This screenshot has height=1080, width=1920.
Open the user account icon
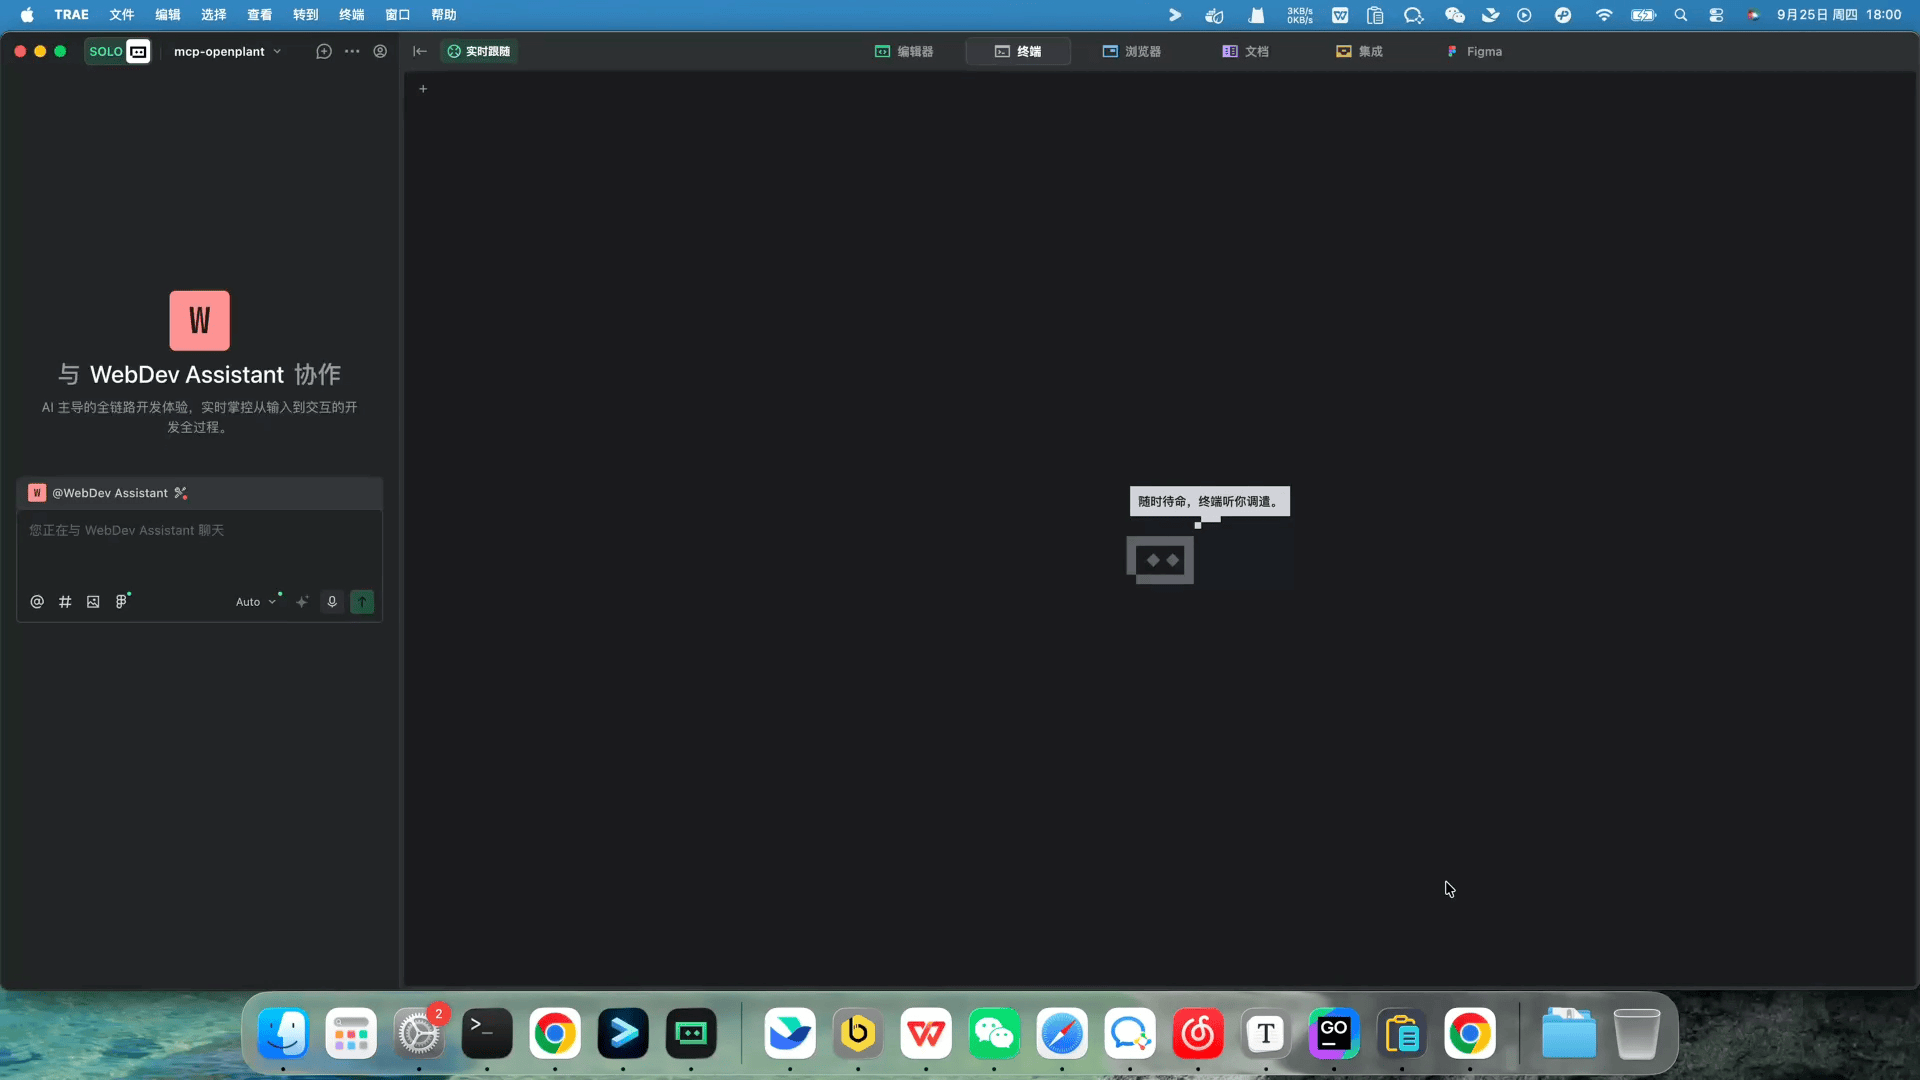[x=380, y=51]
